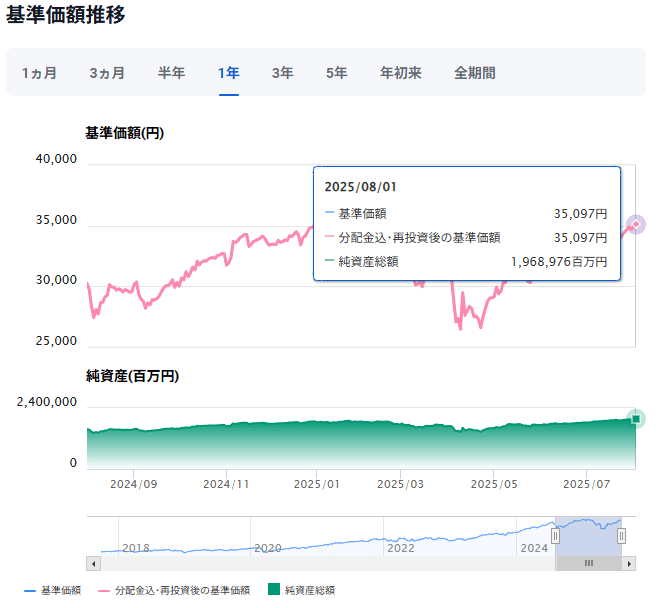Click the pink diamond price marker
Viewport: 663px width, 608px height.
coord(636,224)
